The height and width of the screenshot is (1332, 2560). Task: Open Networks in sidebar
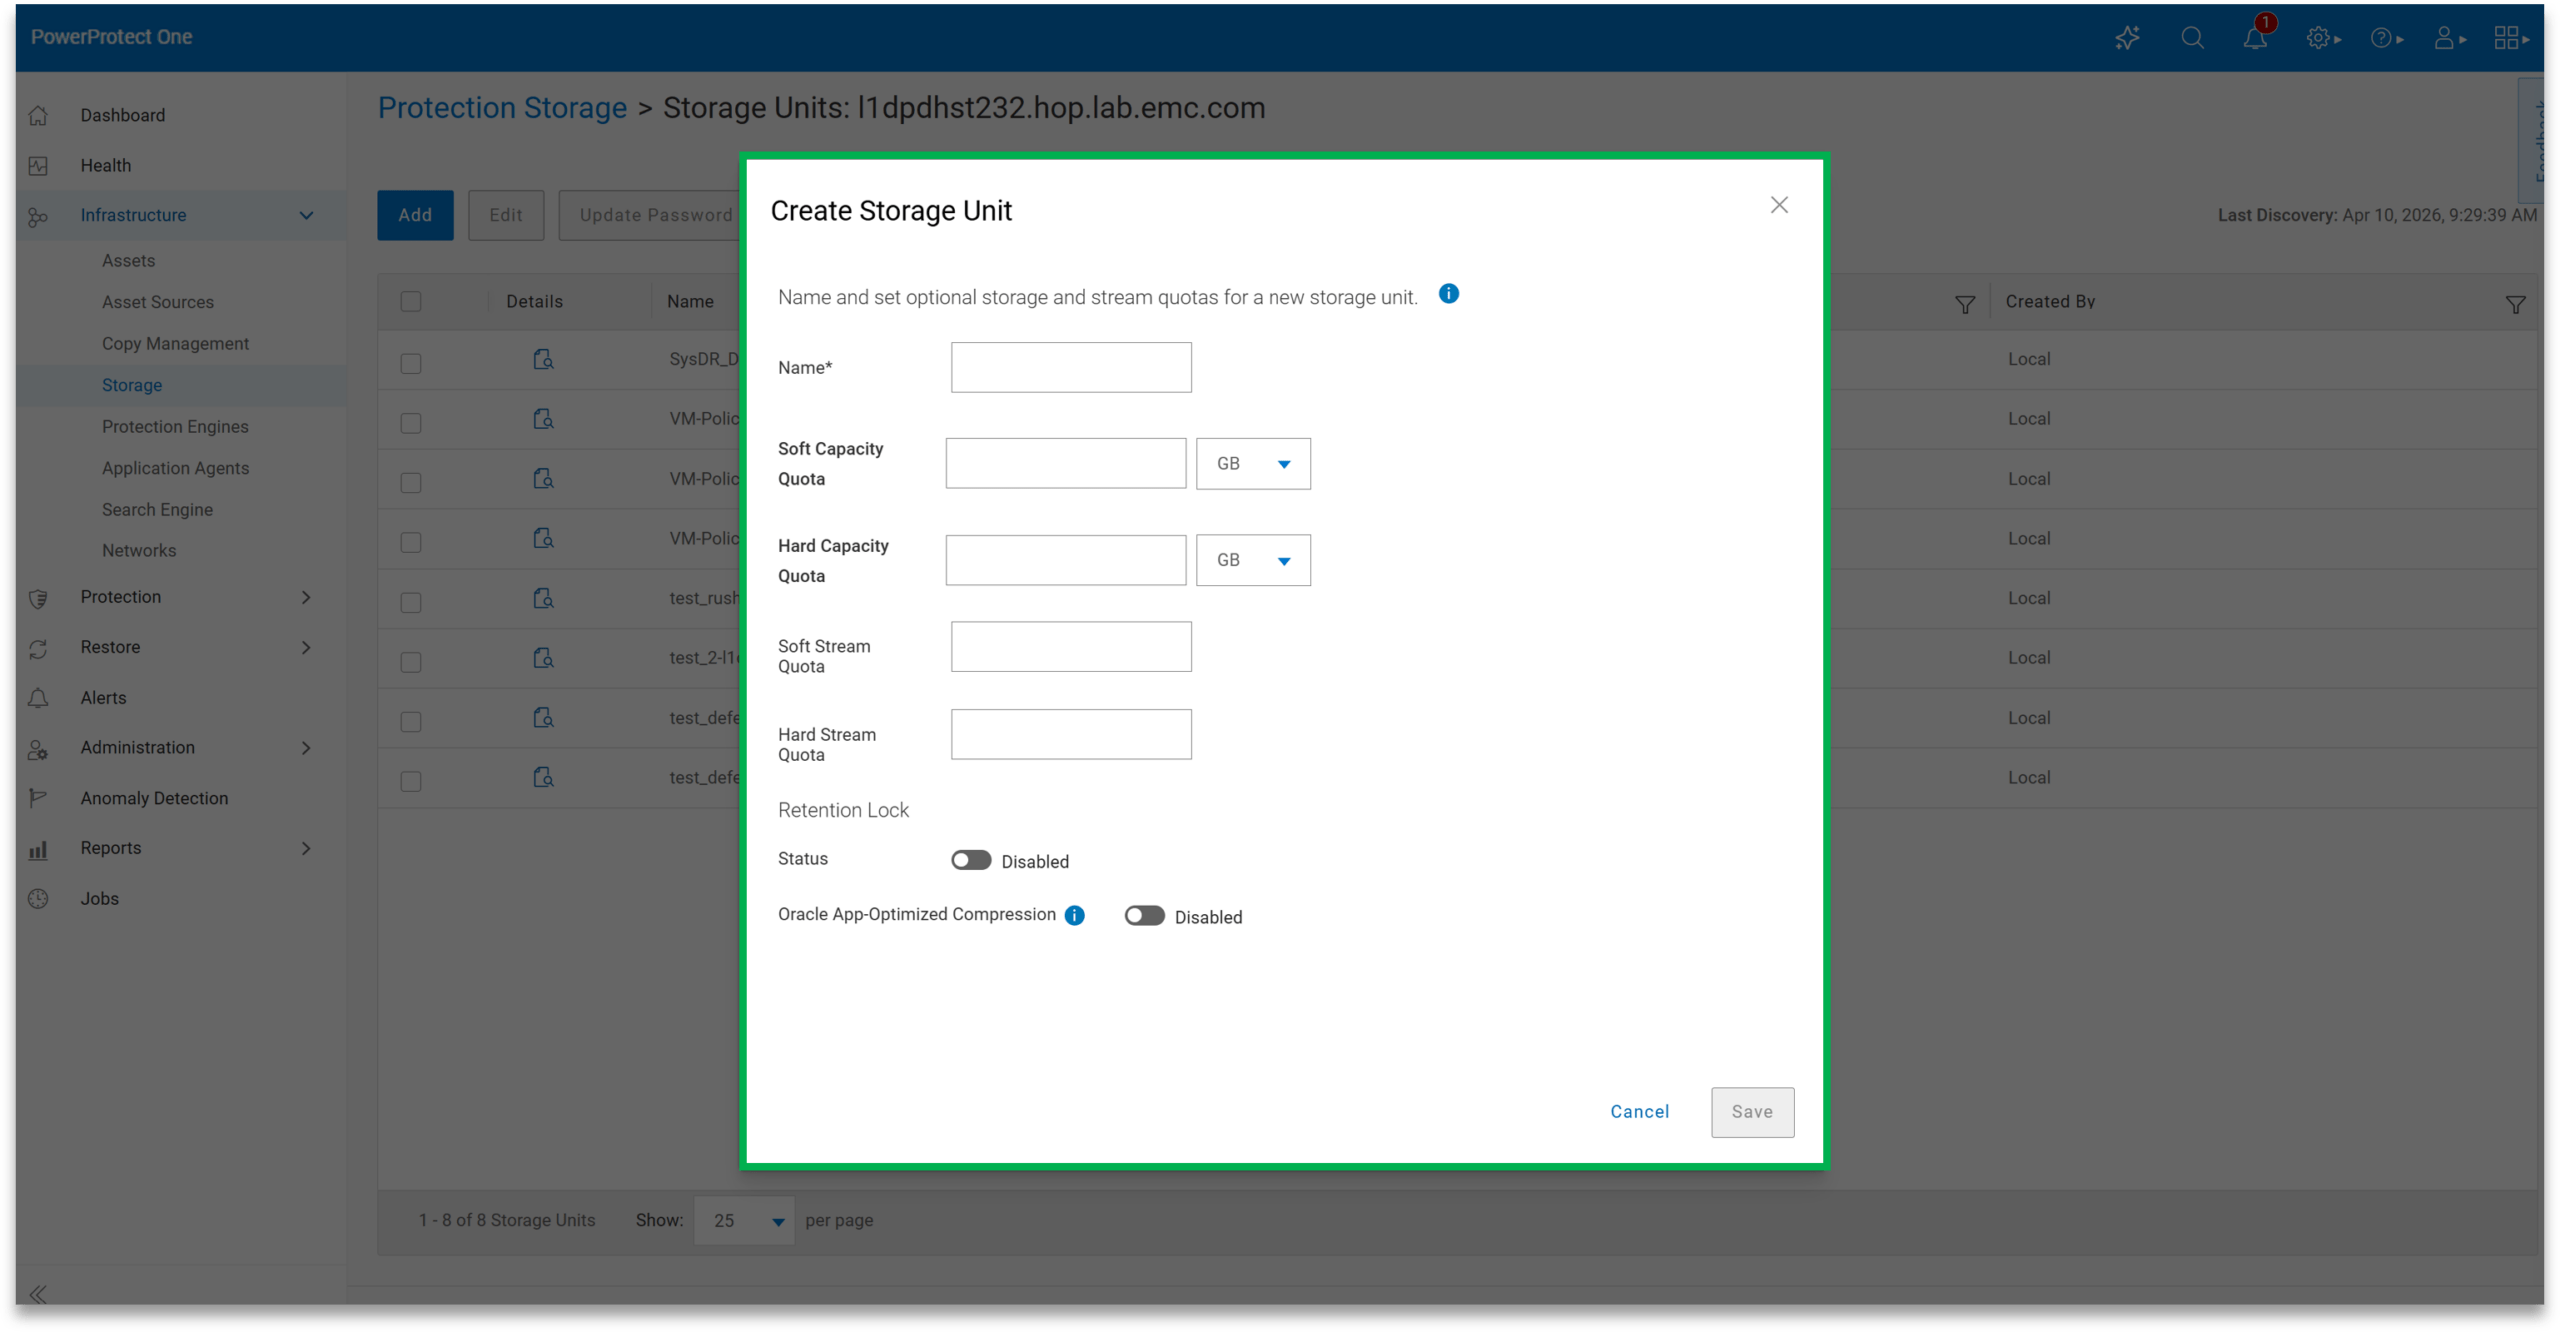(138, 550)
